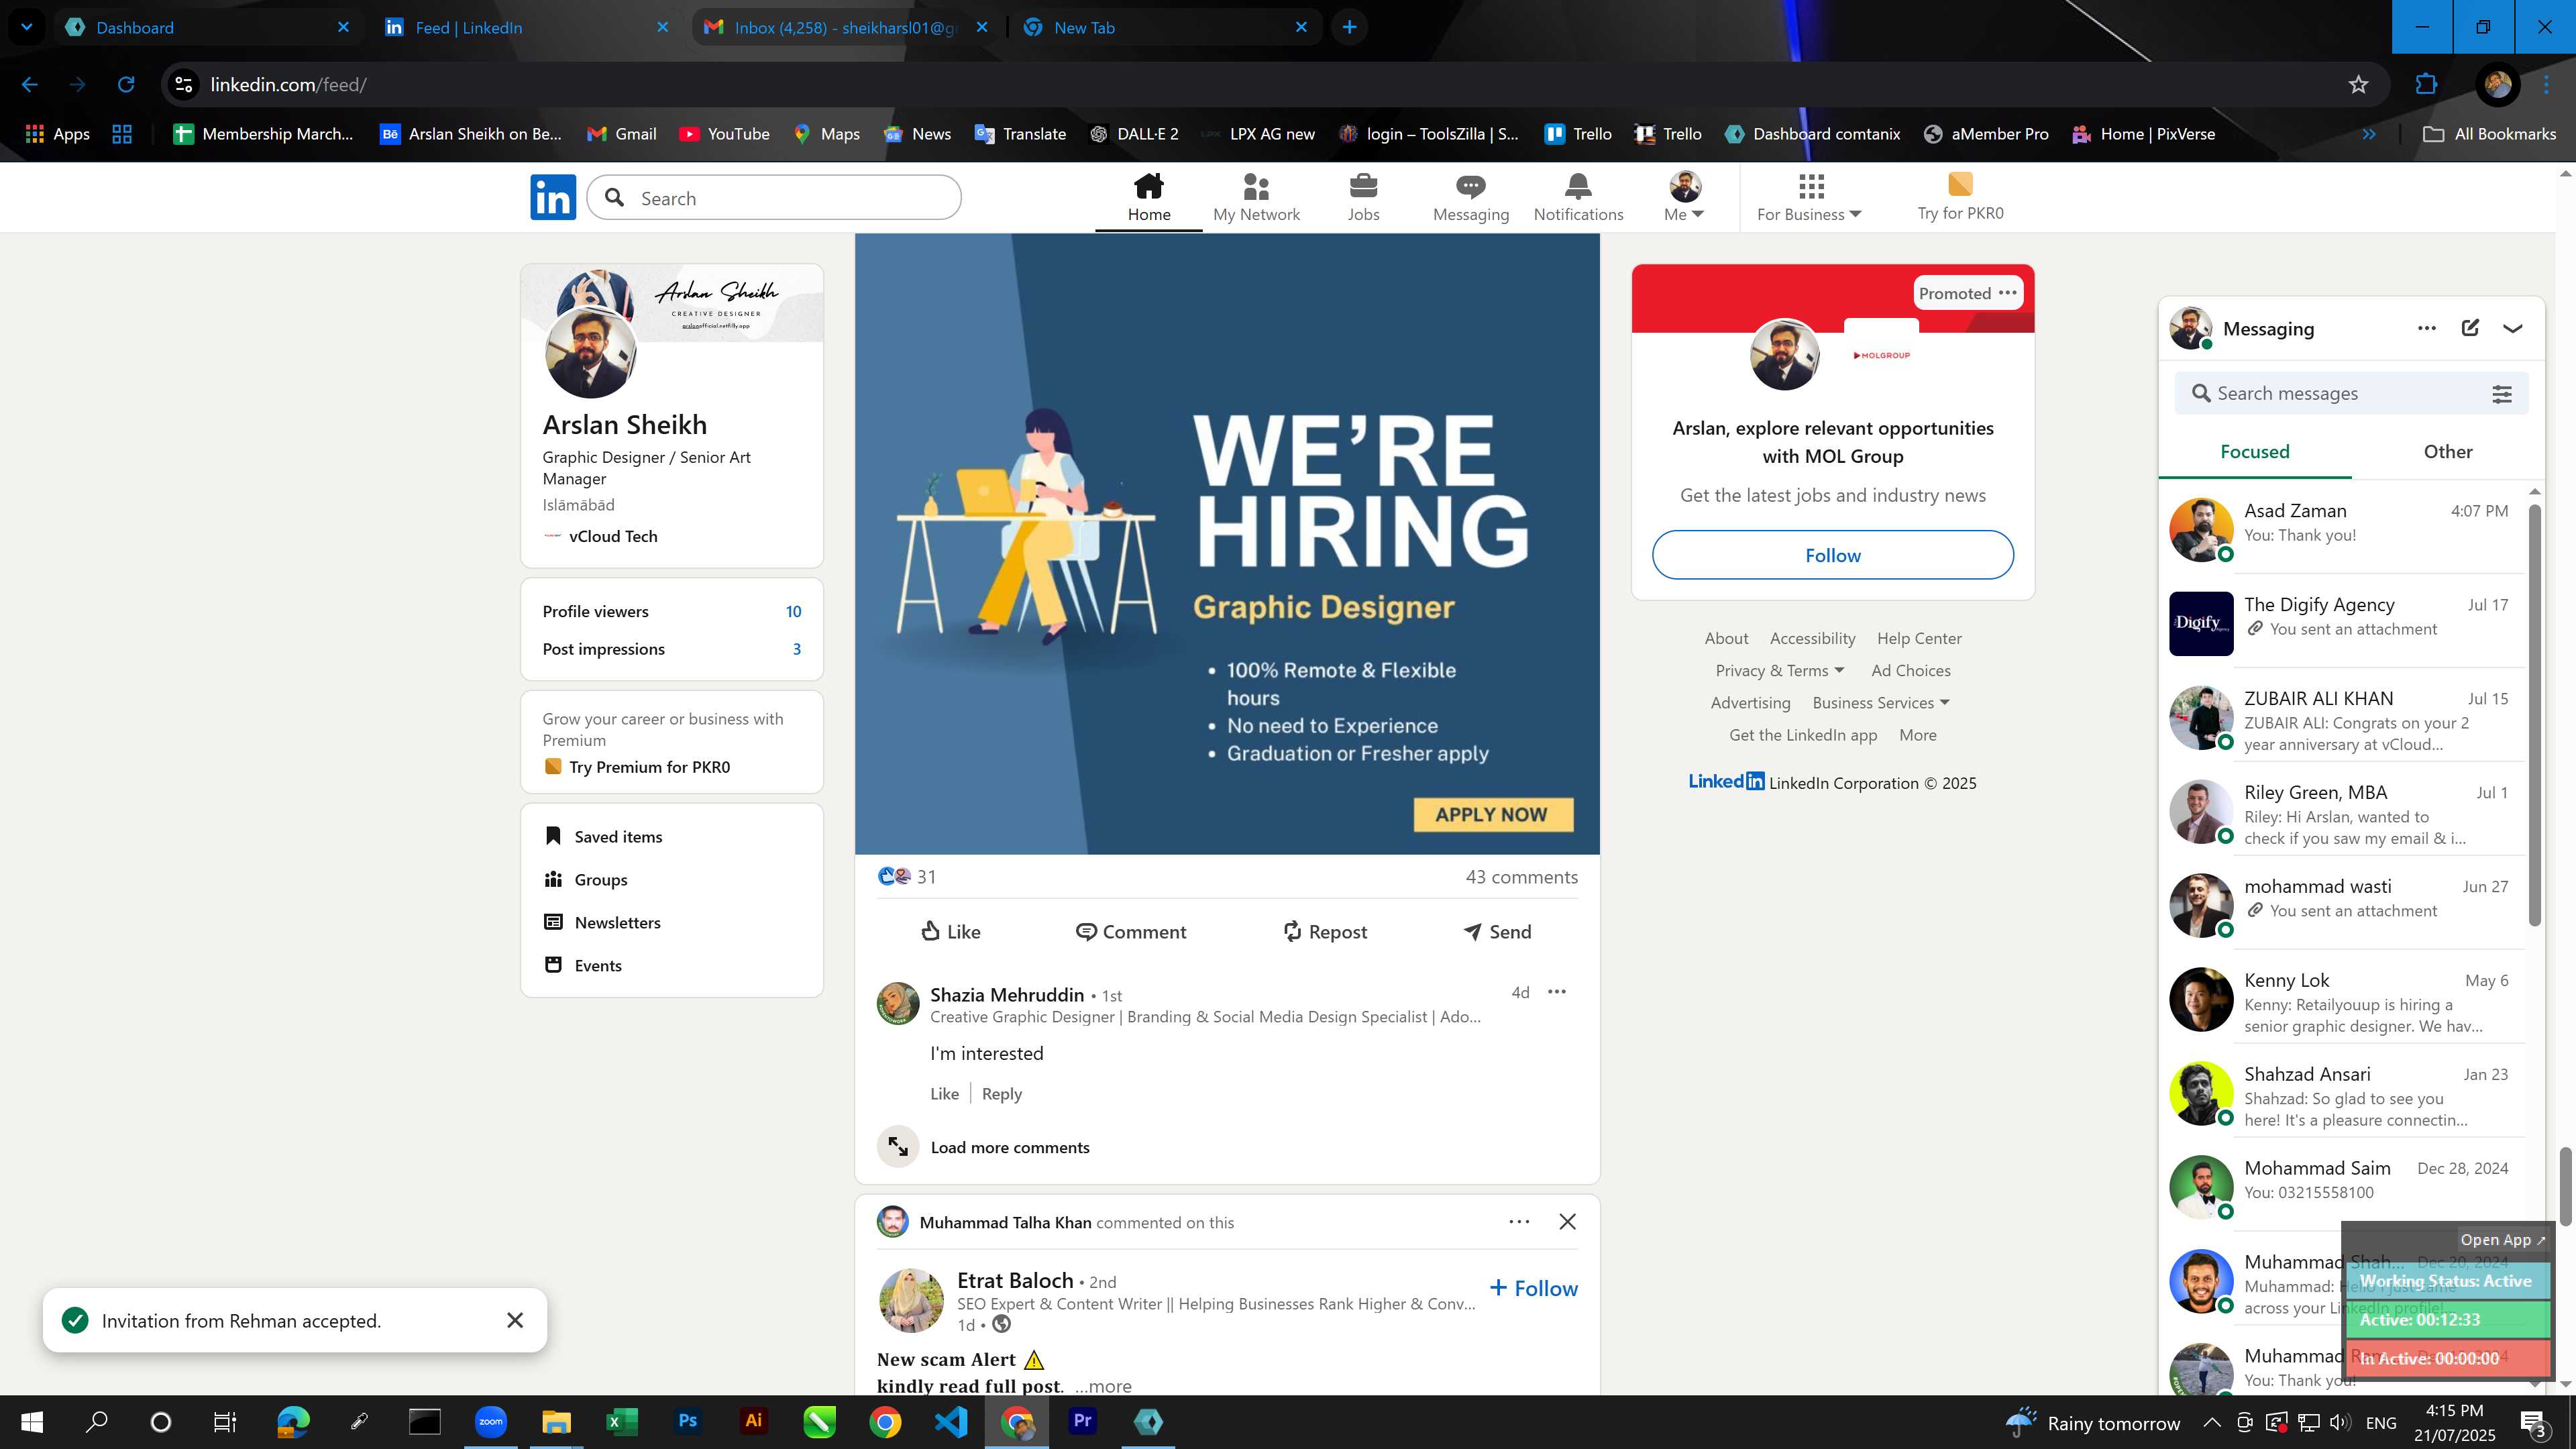The width and height of the screenshot is (2576, 1449).
Task: Compose a new message
Action: click(2470, 328)
